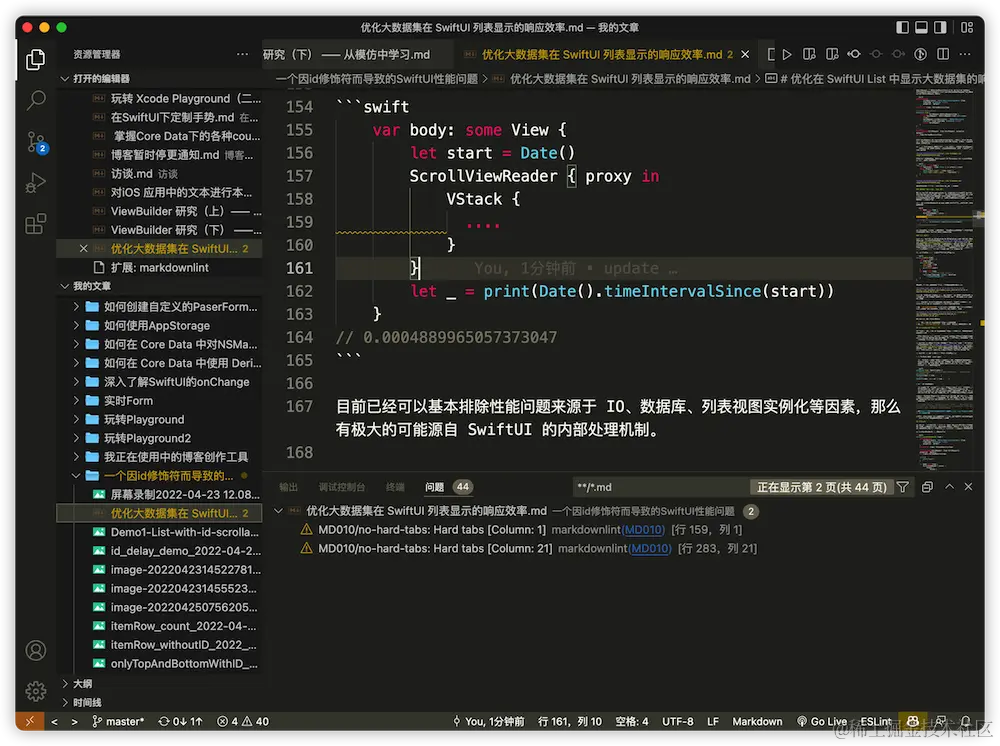Click the **/*.md filter input field
The image size is (1000, 746).
coord(660,487)
